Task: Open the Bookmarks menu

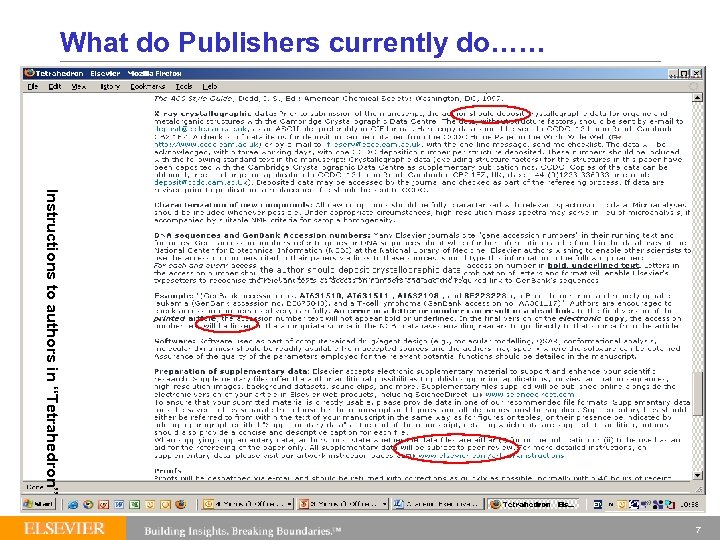Action: click(x=147, y=86)
